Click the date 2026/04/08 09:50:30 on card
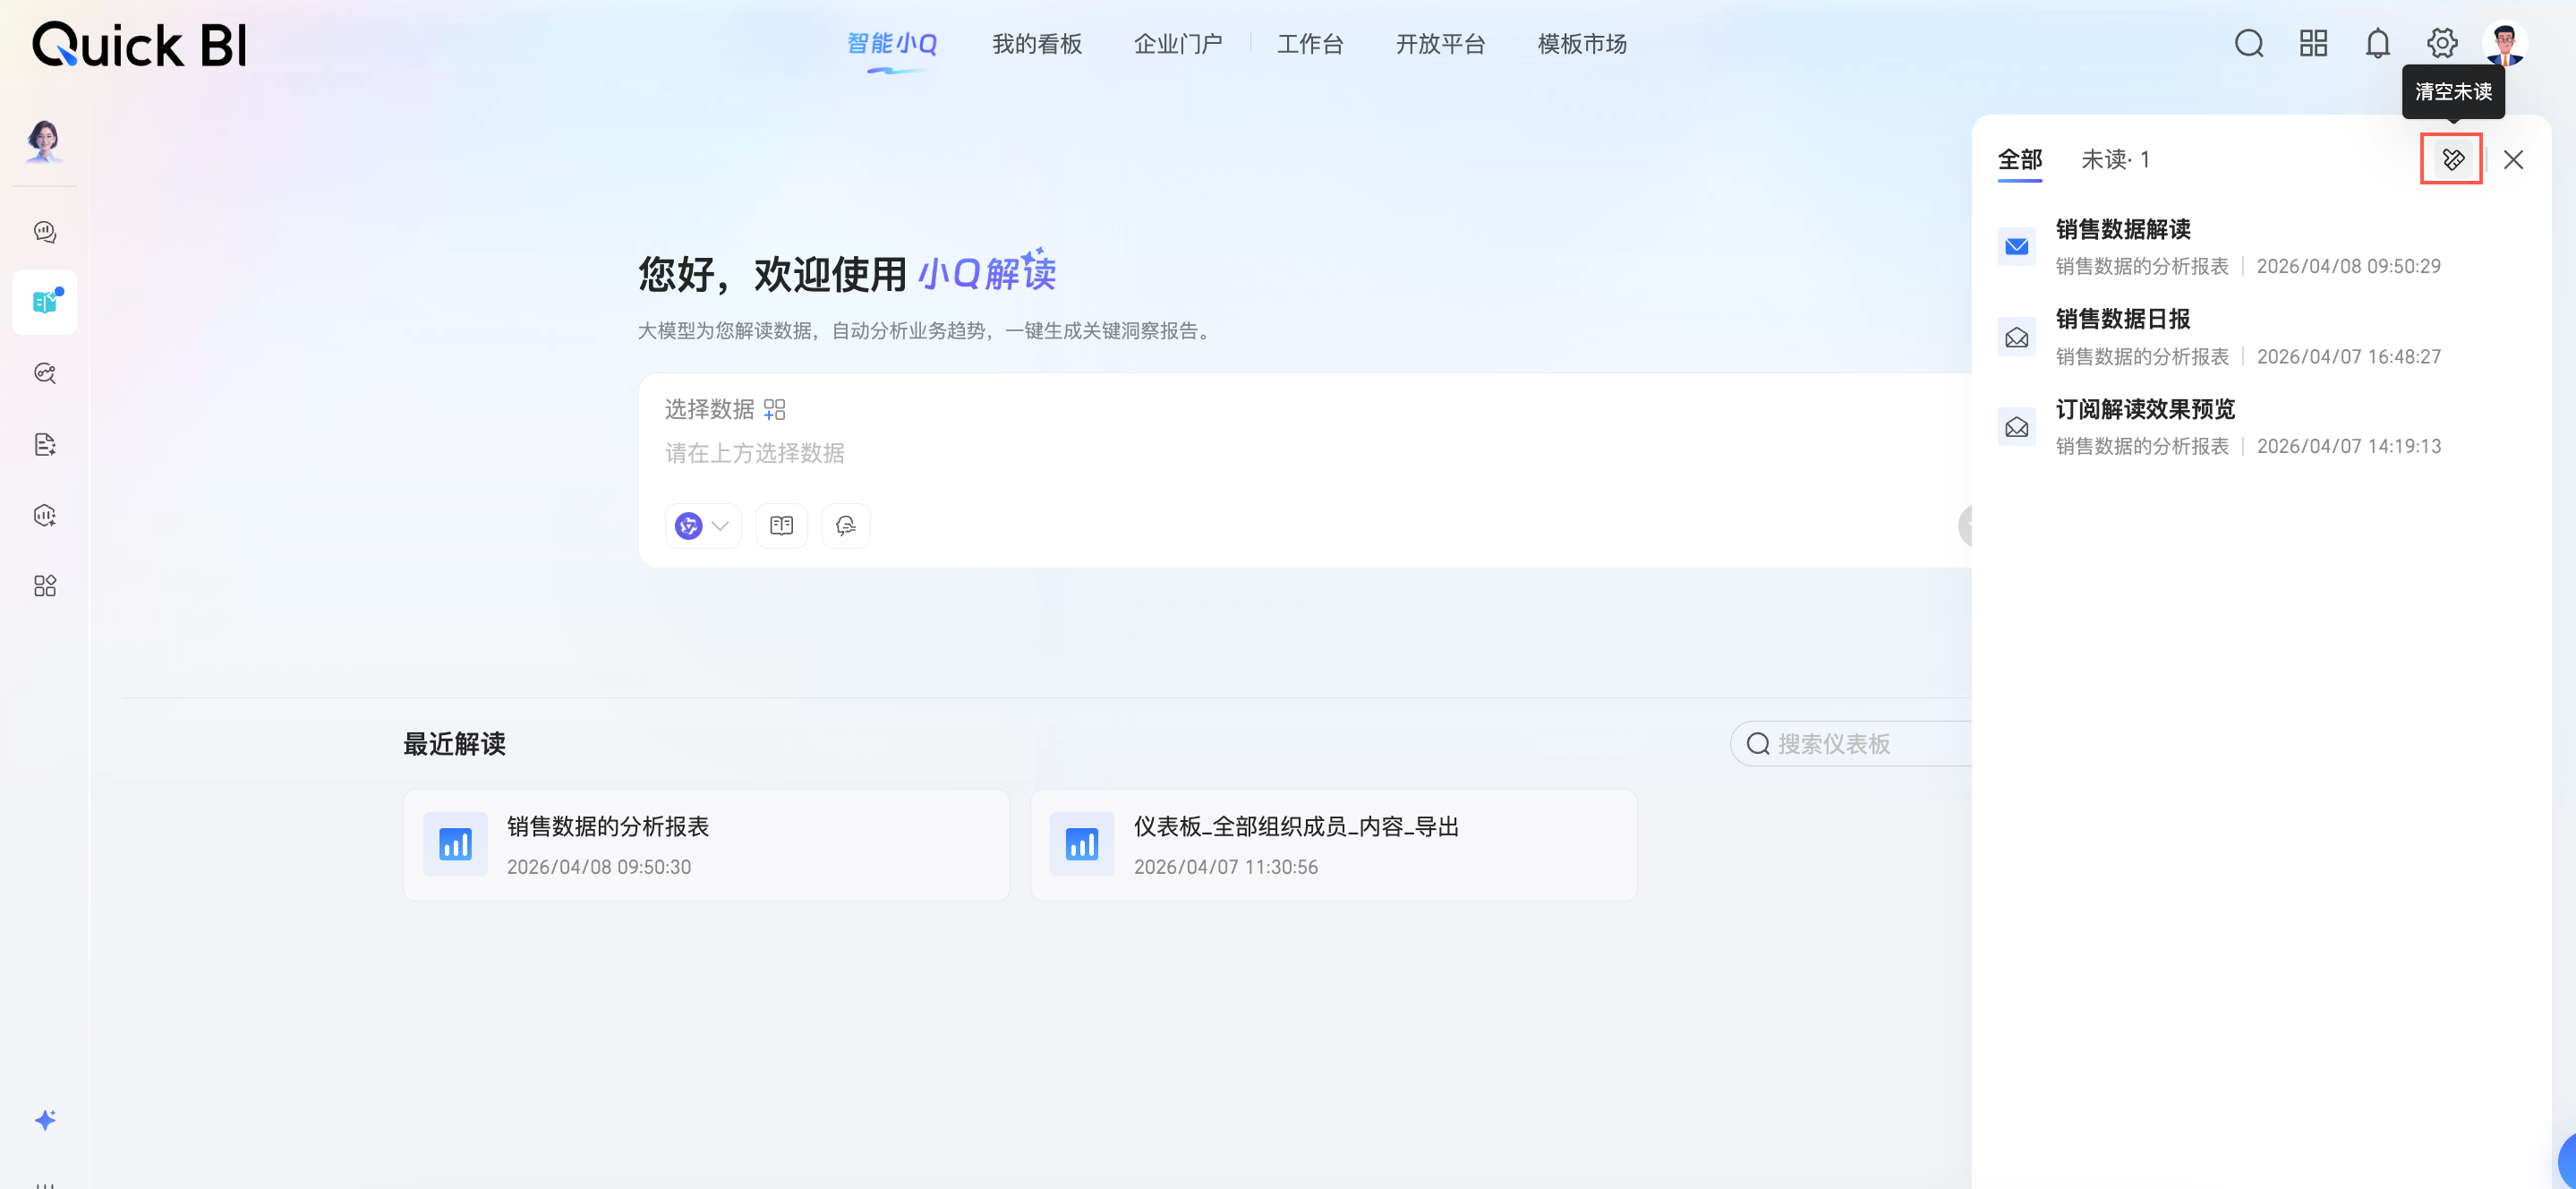Viewport: 2576px width, 1189px height. click(x=599, y=867)
